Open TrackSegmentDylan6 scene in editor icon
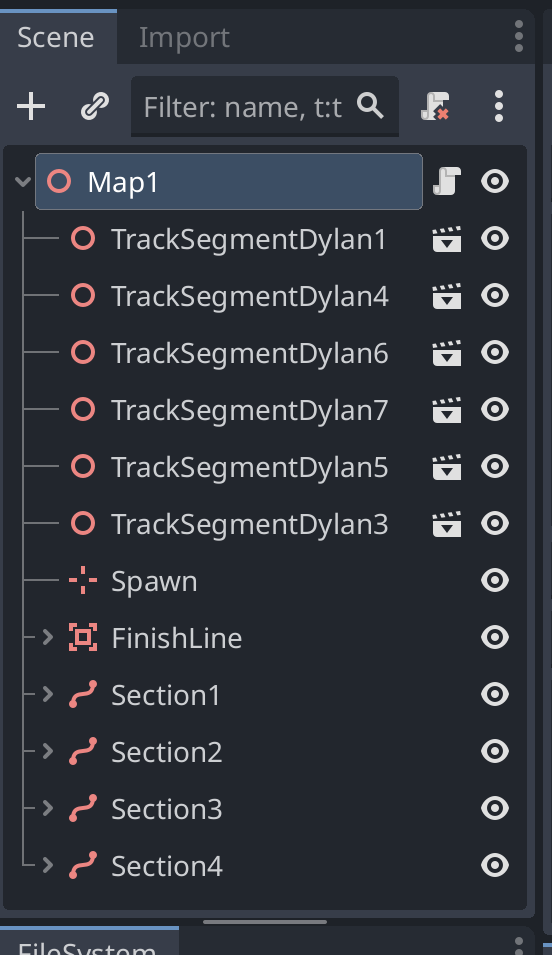Image resolution: width=552 pixels, height=955 pixels. (447, 353)
